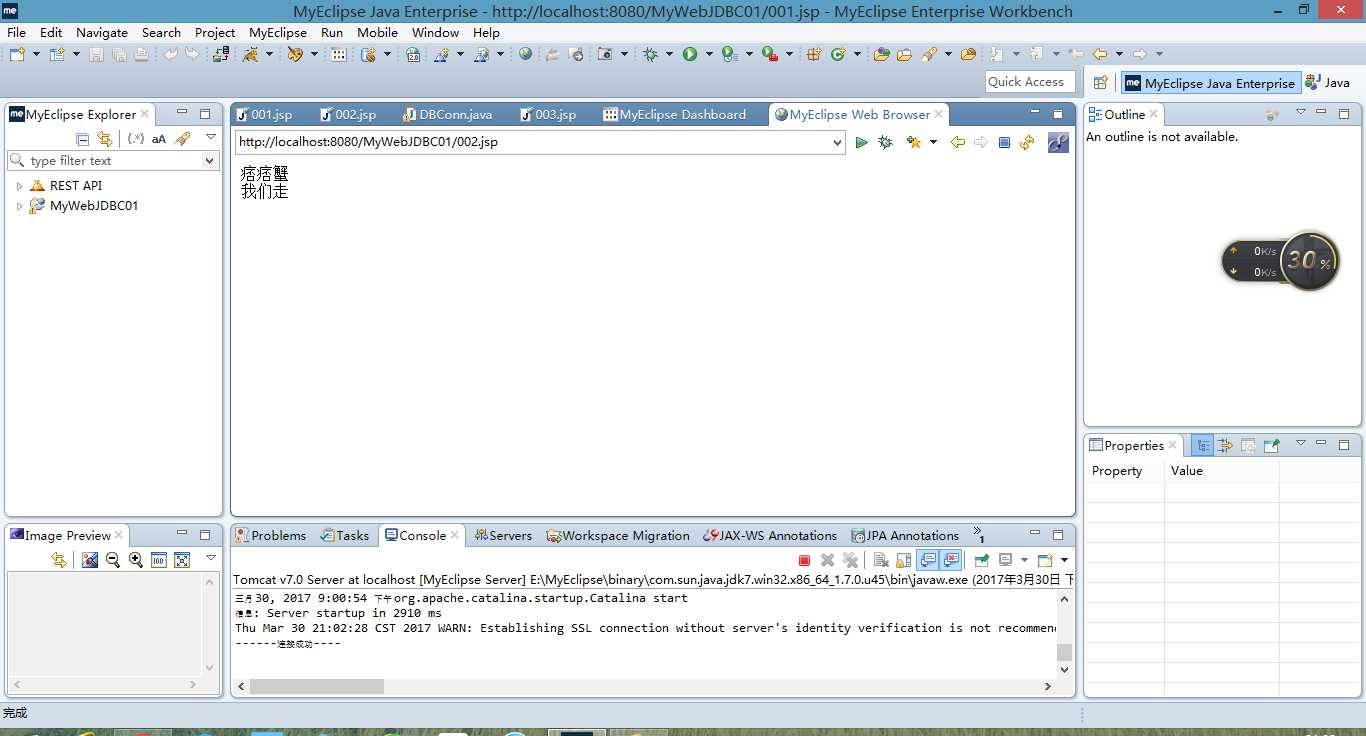Click the browser Go green arrow button

(x=861, y=143)
